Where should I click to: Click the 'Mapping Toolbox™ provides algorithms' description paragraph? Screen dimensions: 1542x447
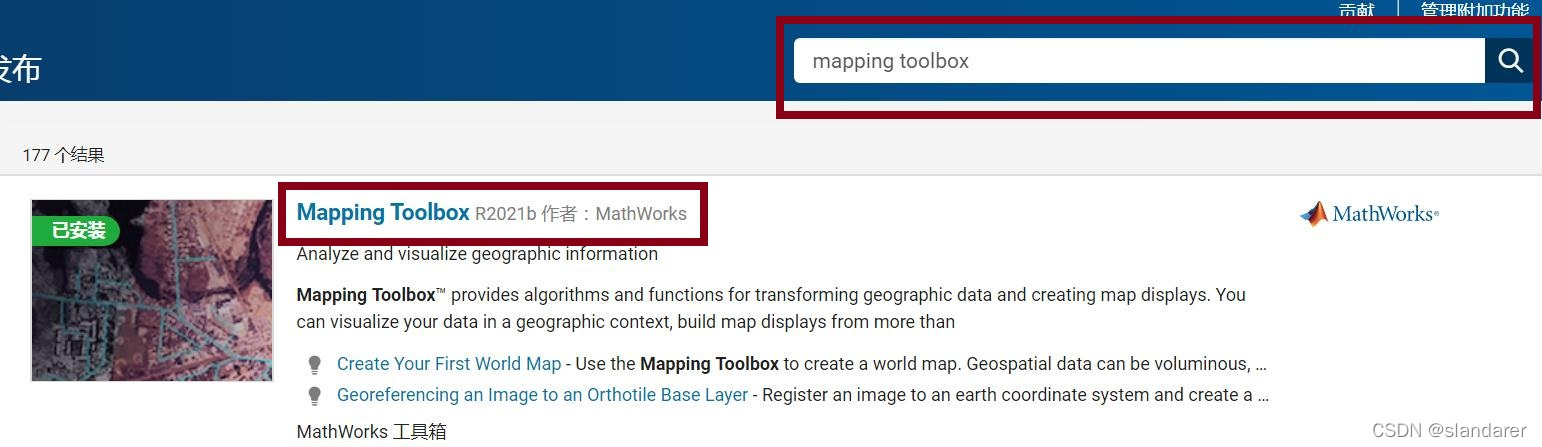click(771, 308)
